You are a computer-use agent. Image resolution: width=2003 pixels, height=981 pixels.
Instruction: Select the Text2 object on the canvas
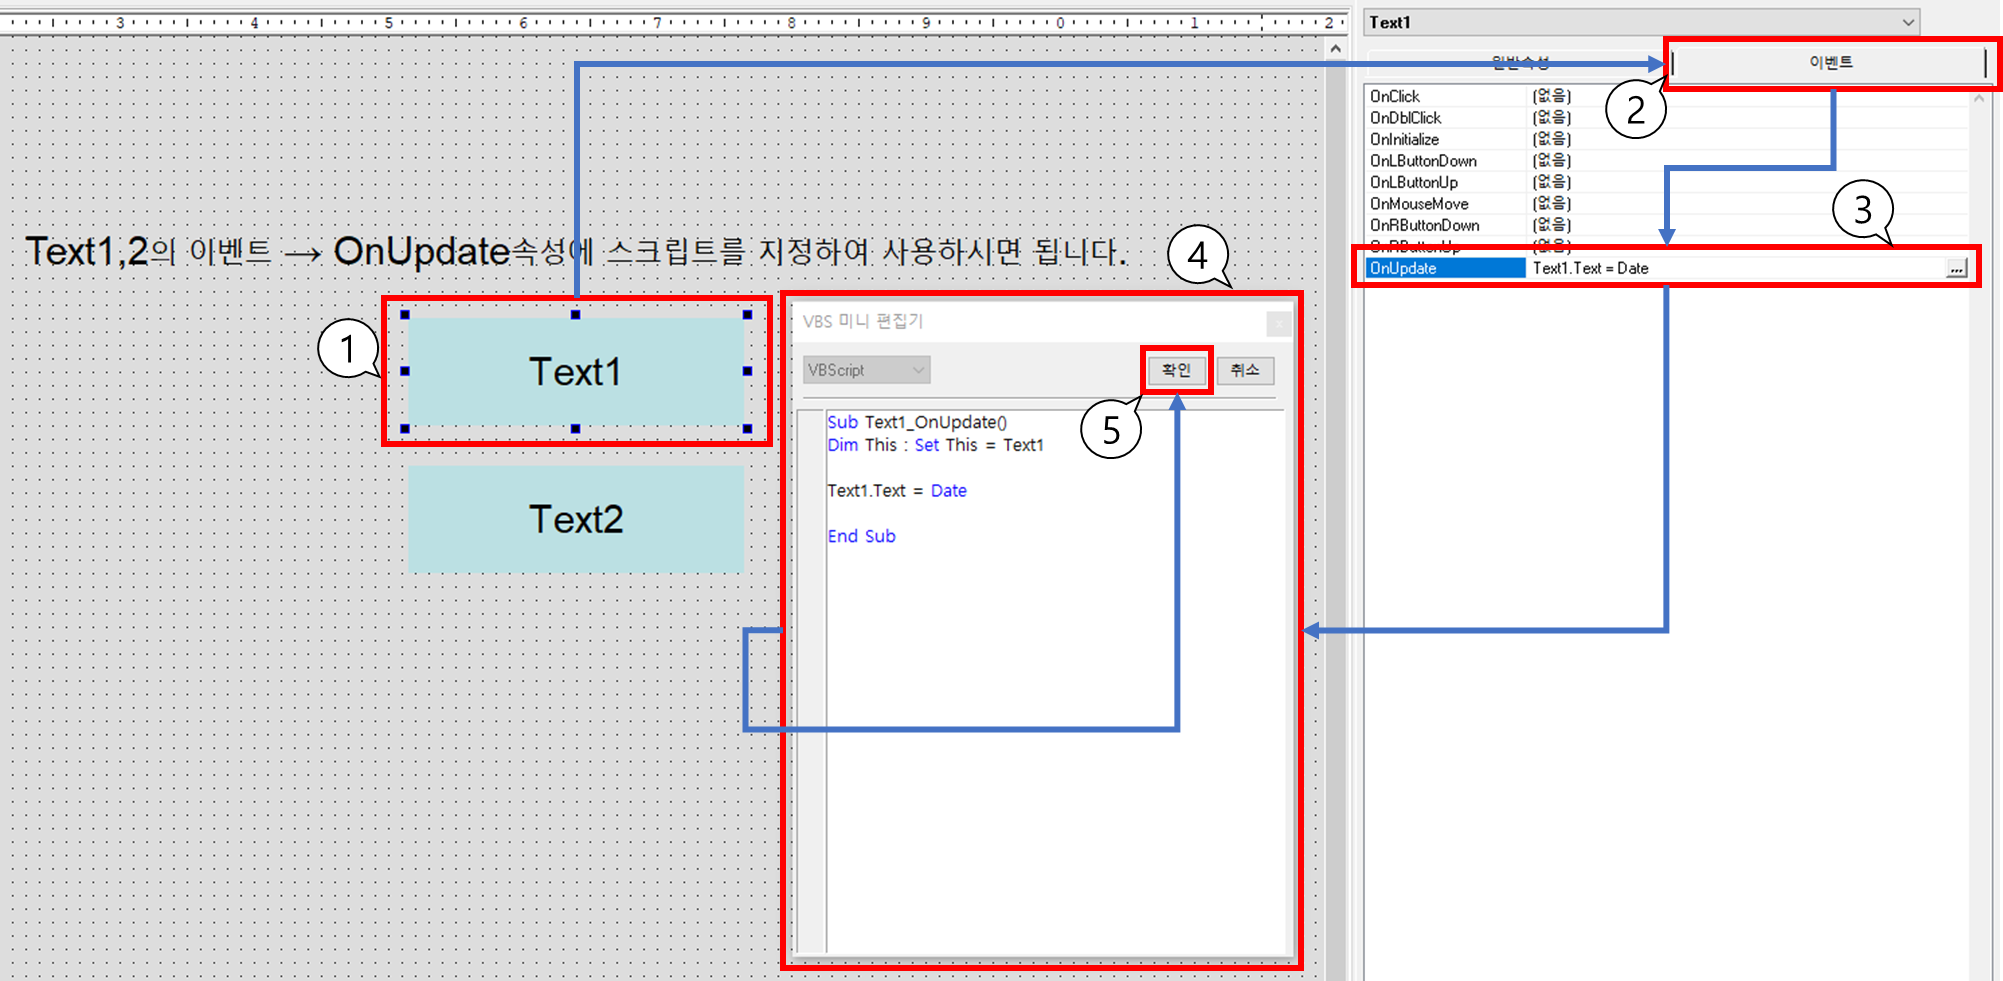[575, 519]
